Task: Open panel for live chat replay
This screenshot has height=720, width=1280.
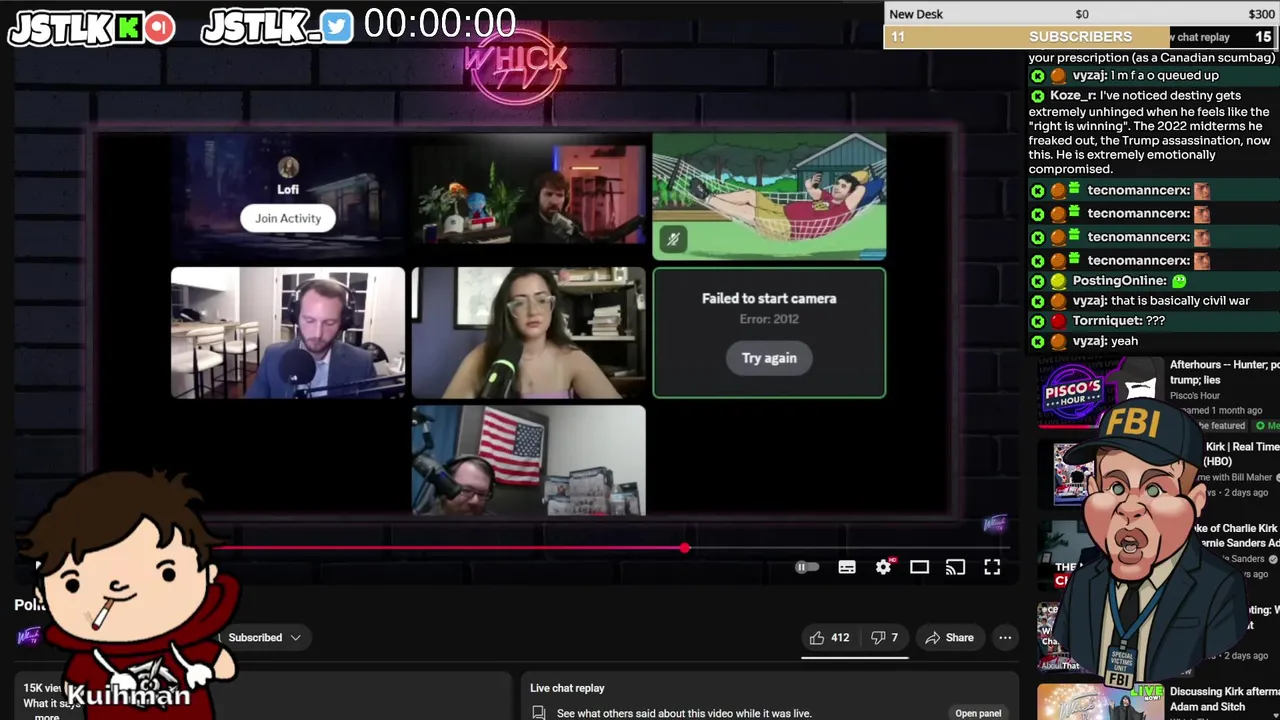Action: point(978,713)
